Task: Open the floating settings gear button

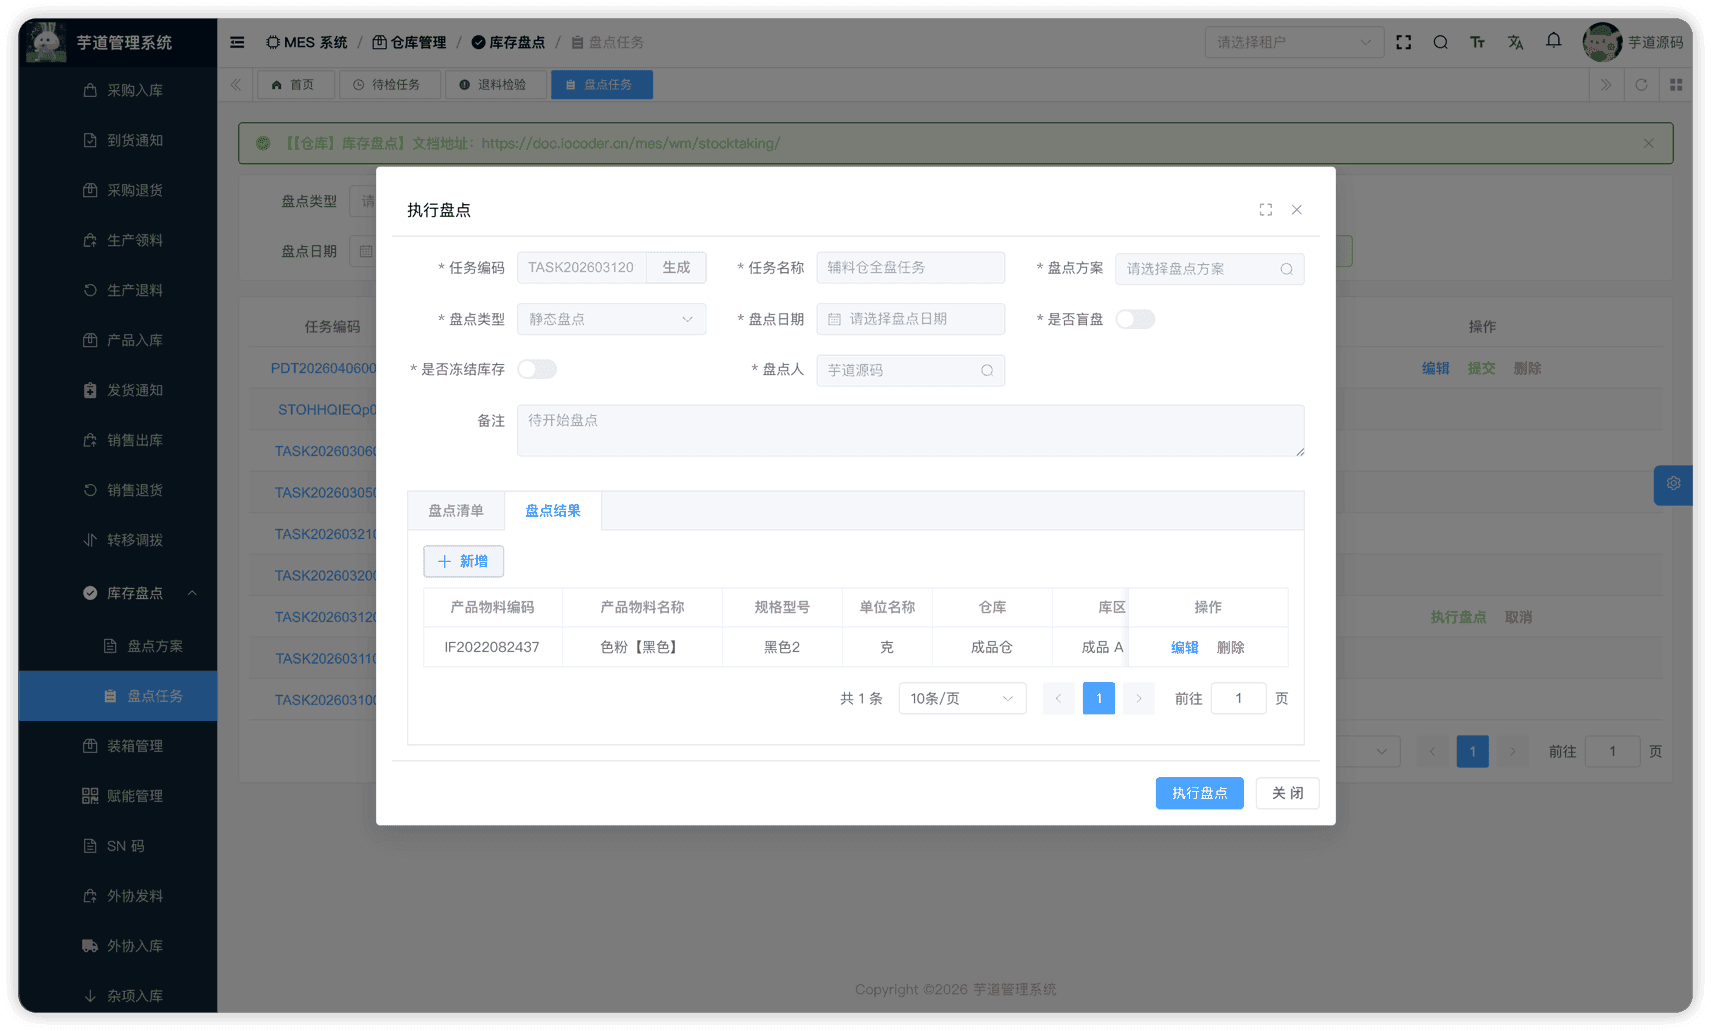Action: (1673, 484)
